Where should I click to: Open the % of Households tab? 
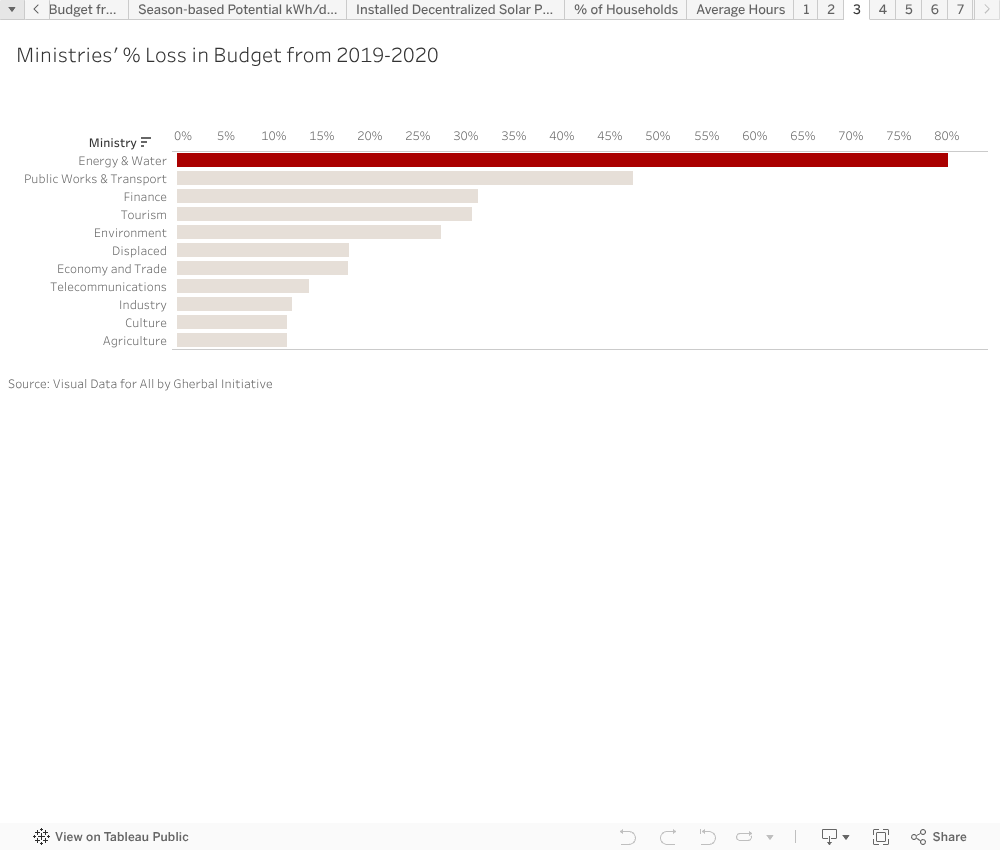(x=626, y=10)
